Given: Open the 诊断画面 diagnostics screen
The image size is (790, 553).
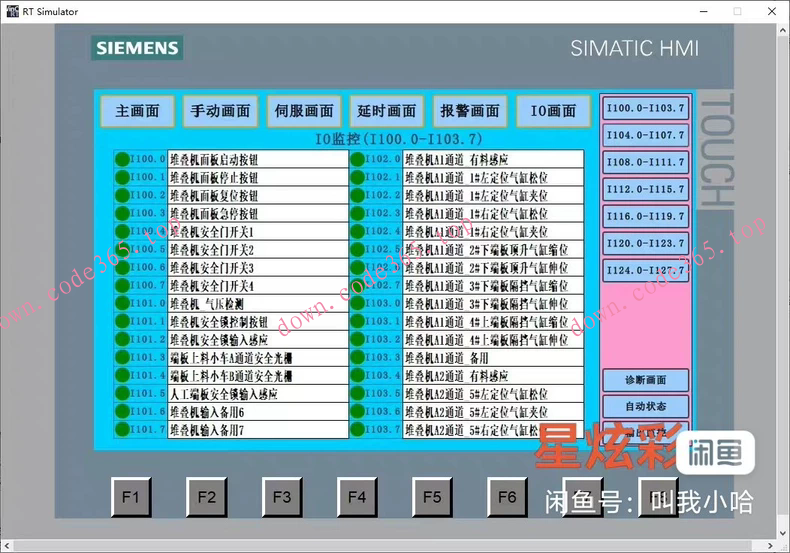Looking at the screenshot, I should point(645,380).
